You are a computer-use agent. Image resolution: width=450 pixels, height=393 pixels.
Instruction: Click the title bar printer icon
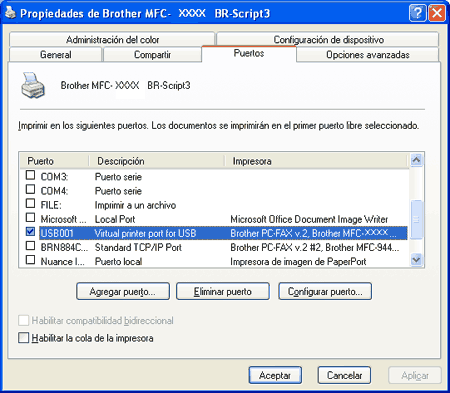coord(11,13)
